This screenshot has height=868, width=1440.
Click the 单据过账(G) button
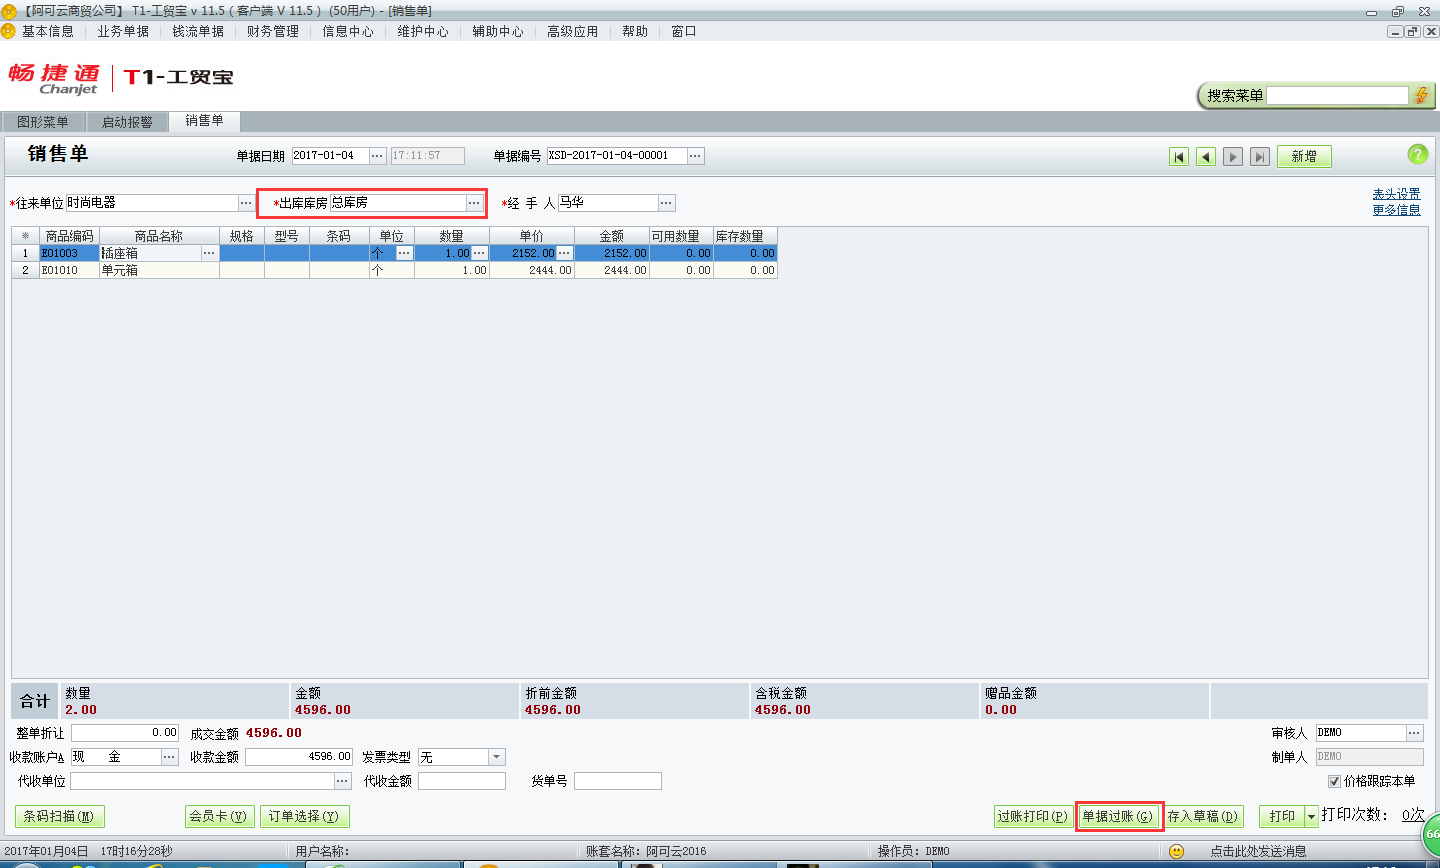[1118, 816]
